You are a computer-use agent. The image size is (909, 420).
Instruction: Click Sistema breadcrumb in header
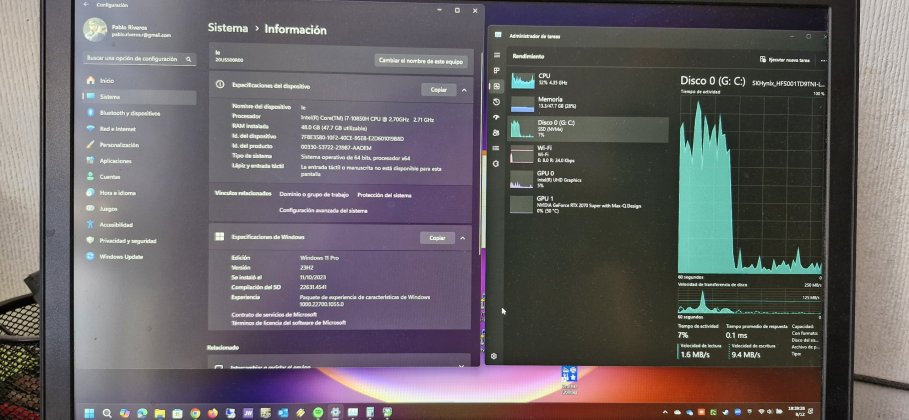(x=228, y=28)
